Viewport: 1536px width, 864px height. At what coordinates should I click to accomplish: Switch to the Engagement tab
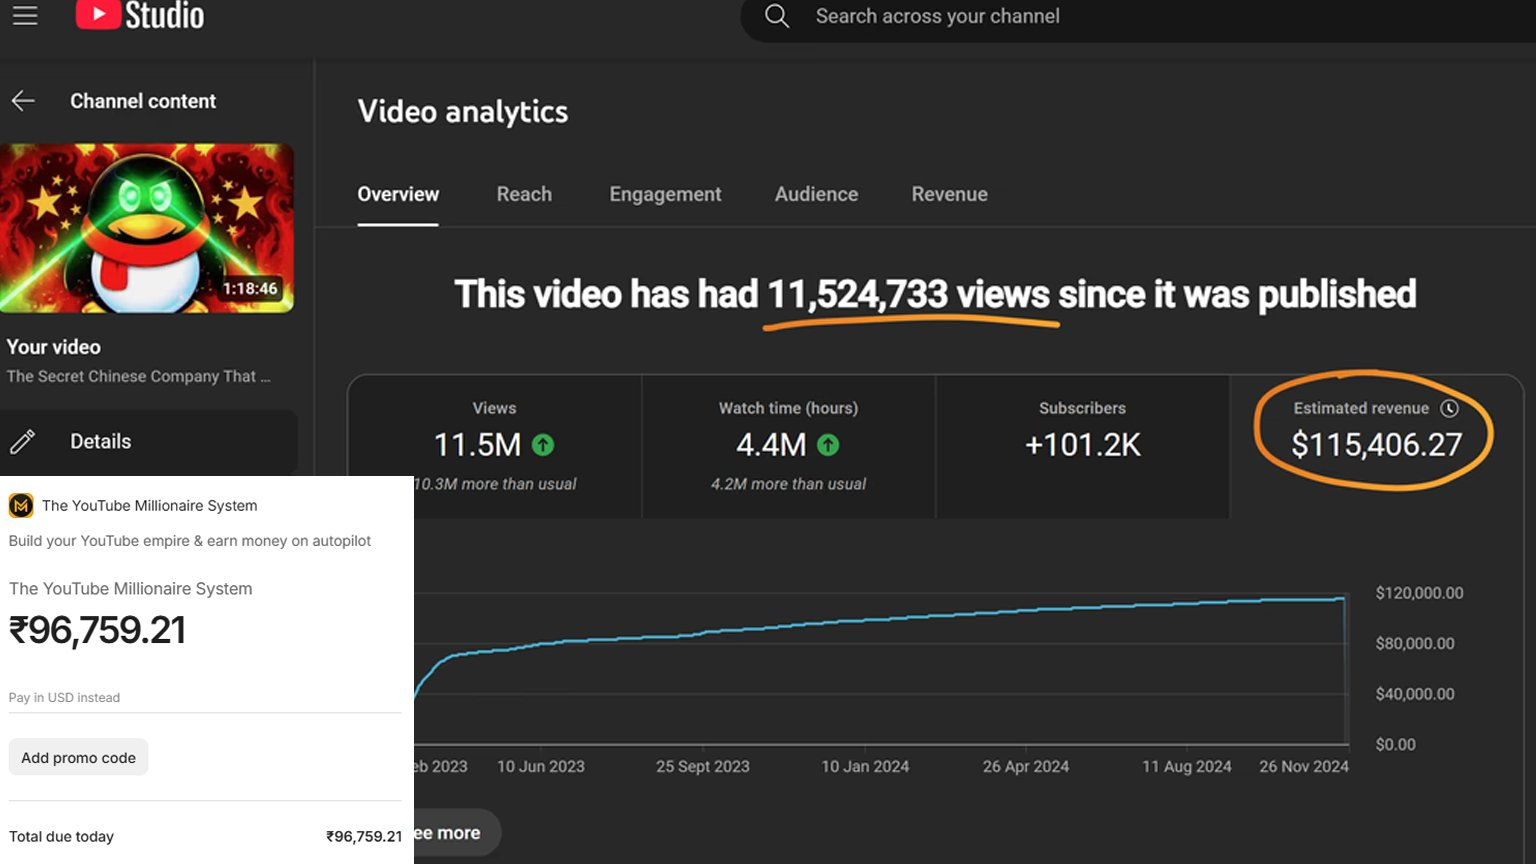665,194
